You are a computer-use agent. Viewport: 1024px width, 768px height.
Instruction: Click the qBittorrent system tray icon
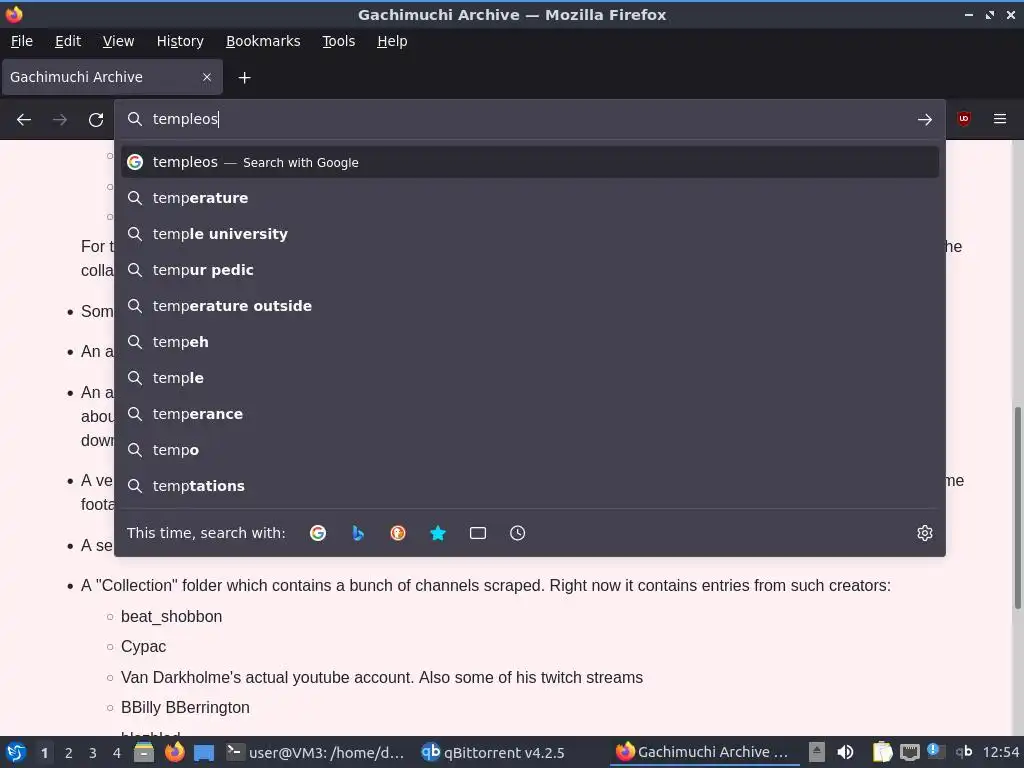pos(964,752)
